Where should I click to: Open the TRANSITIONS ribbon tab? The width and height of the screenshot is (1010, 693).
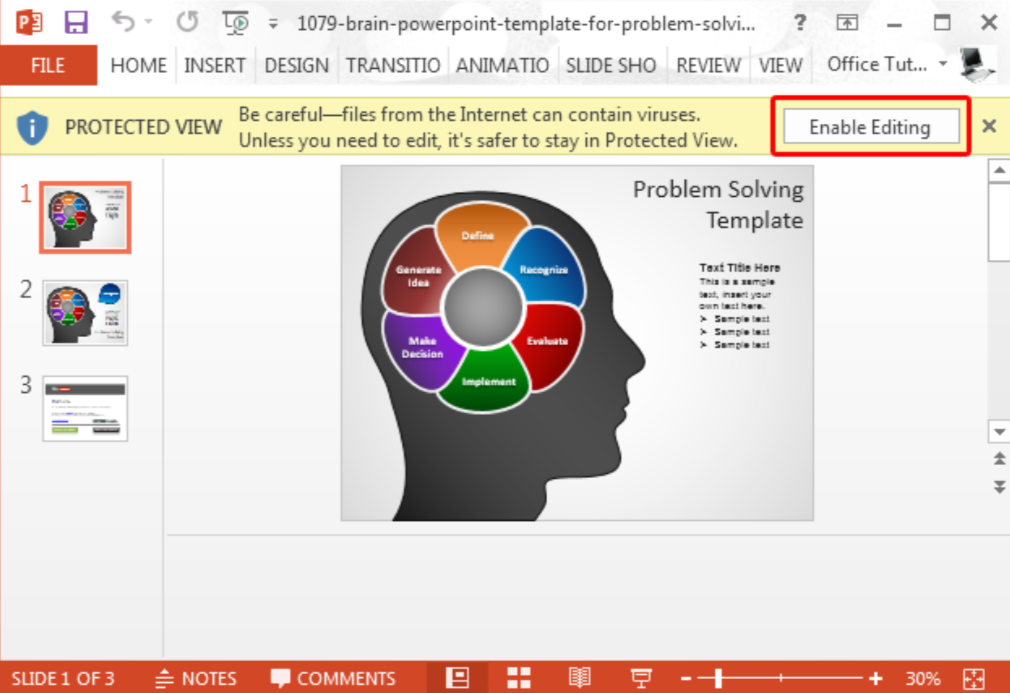tap(393, 65)
